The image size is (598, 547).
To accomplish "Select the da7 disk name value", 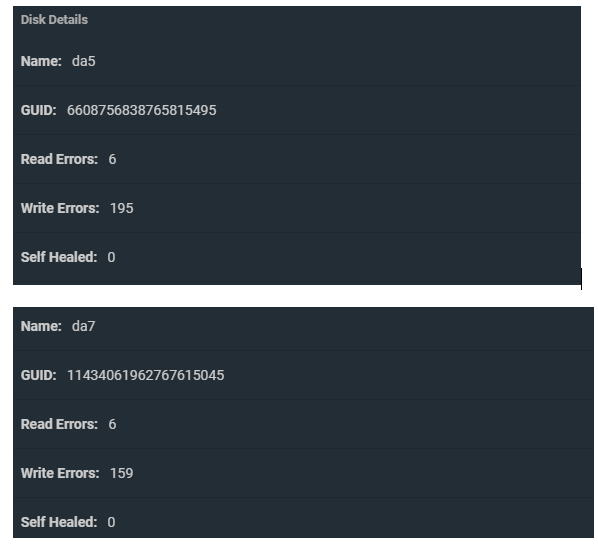I will tap(84, 326).
